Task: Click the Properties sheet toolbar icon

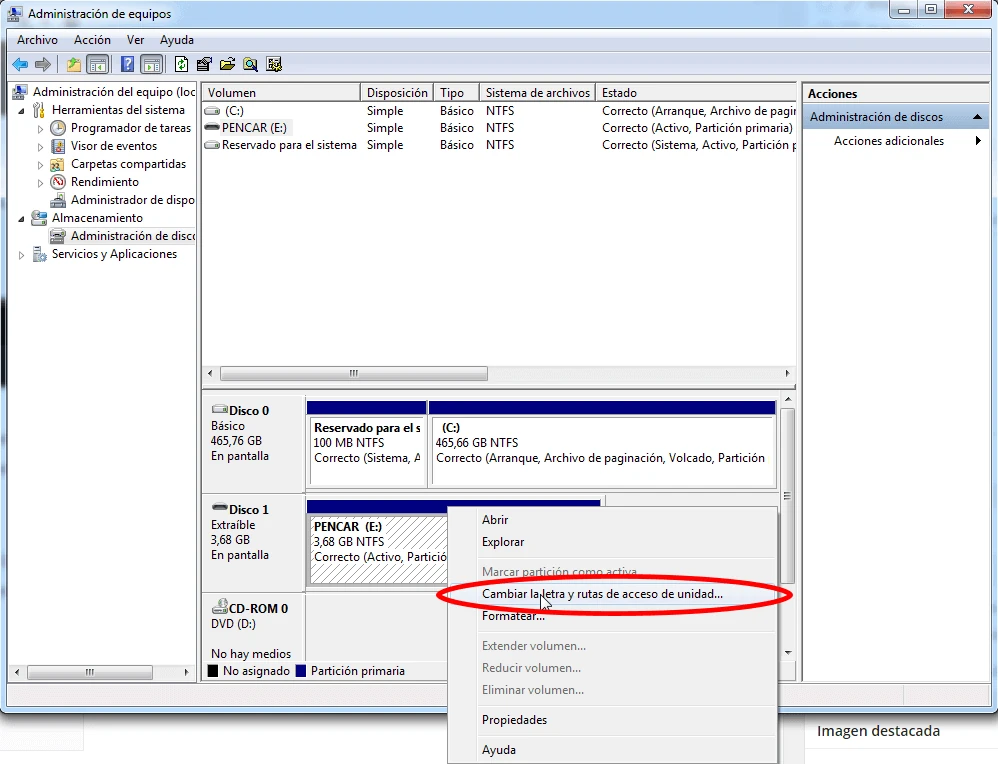Action: (204, 64)
